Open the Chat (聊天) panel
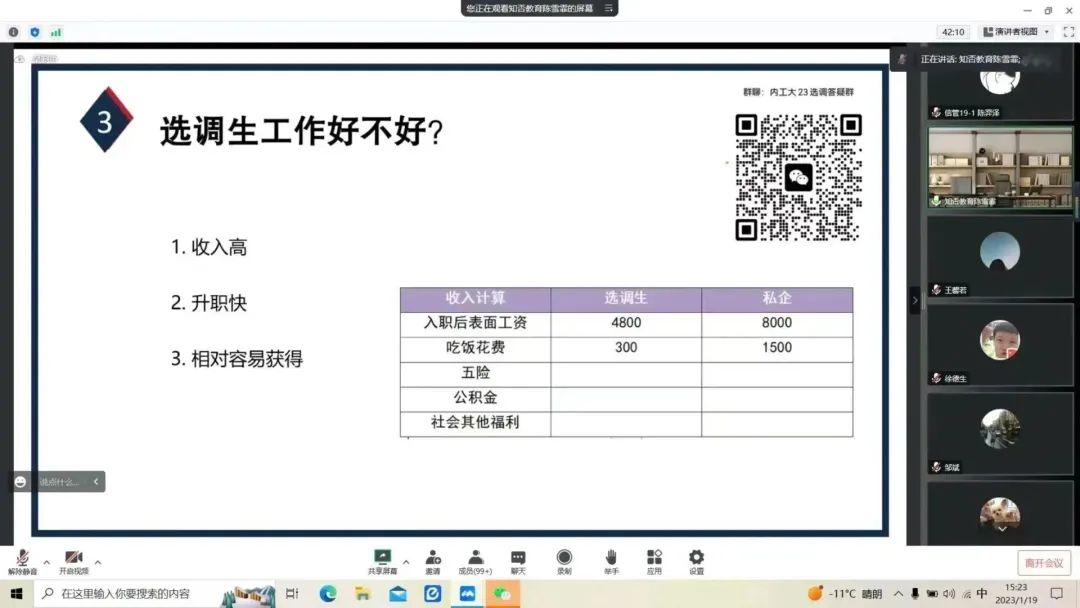1080x608 pixels. [518, 559]
